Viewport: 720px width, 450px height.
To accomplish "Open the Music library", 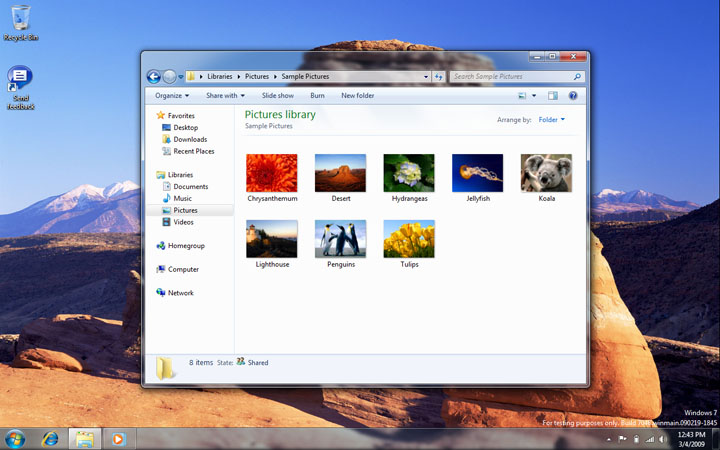I will tap(177, 198).
